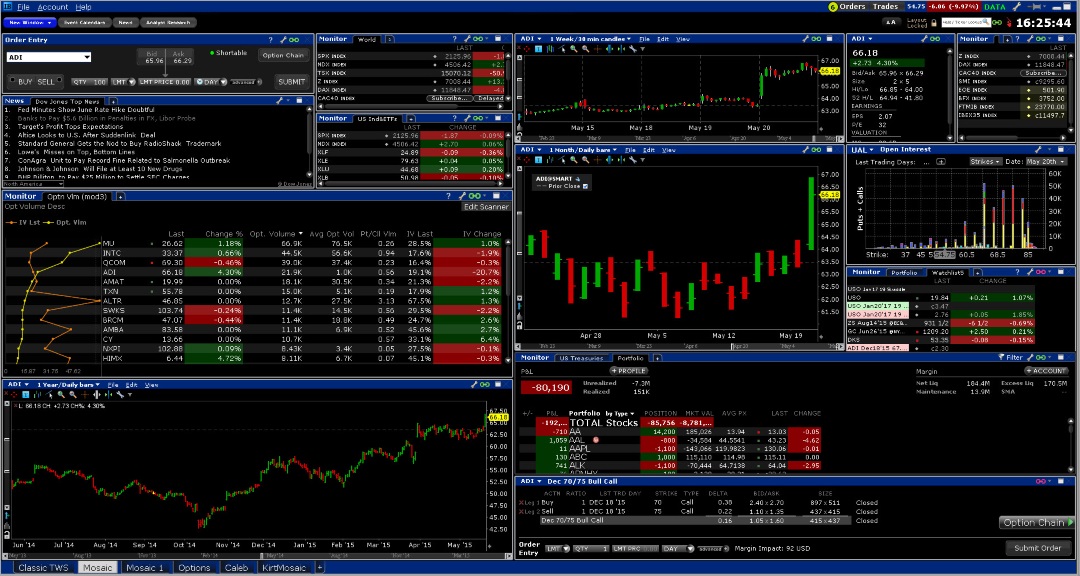Open the 1 Week/30 min candles timeframe dropdown
The image size is (1080, 576).
pyautogui.click(x=589, y=39)
